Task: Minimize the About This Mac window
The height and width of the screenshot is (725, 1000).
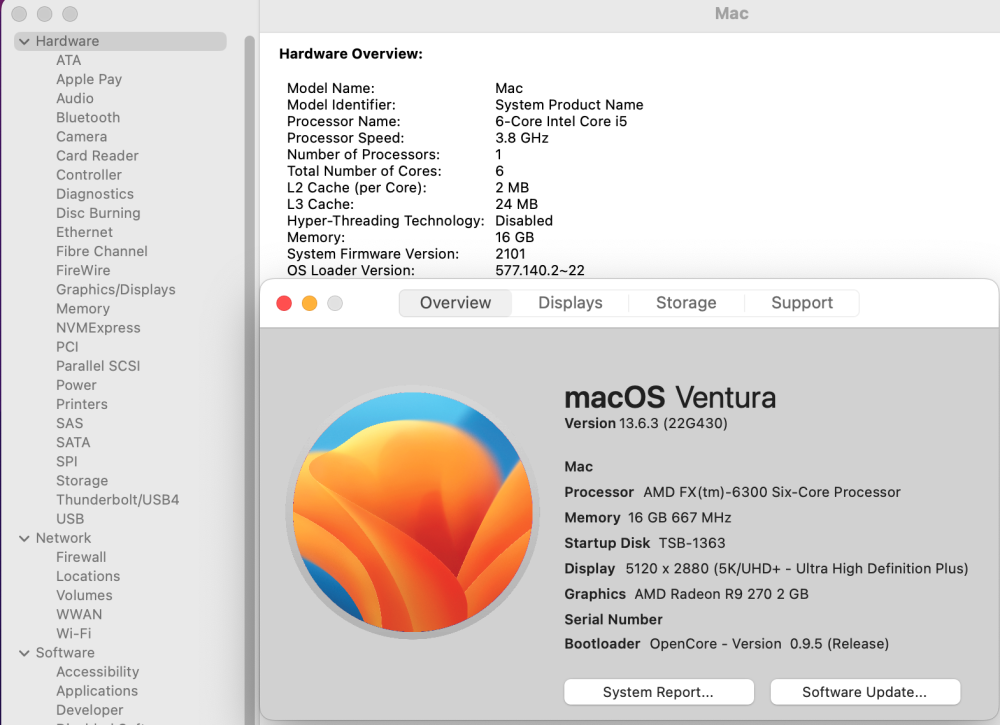Action: [309, 304]
